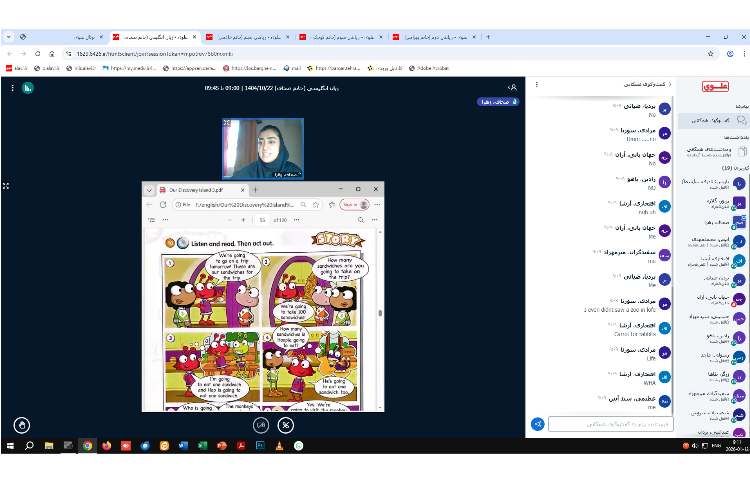Open the chat options three-dot menu
Viewport: 750px width, 480px height.
point(537,87)
